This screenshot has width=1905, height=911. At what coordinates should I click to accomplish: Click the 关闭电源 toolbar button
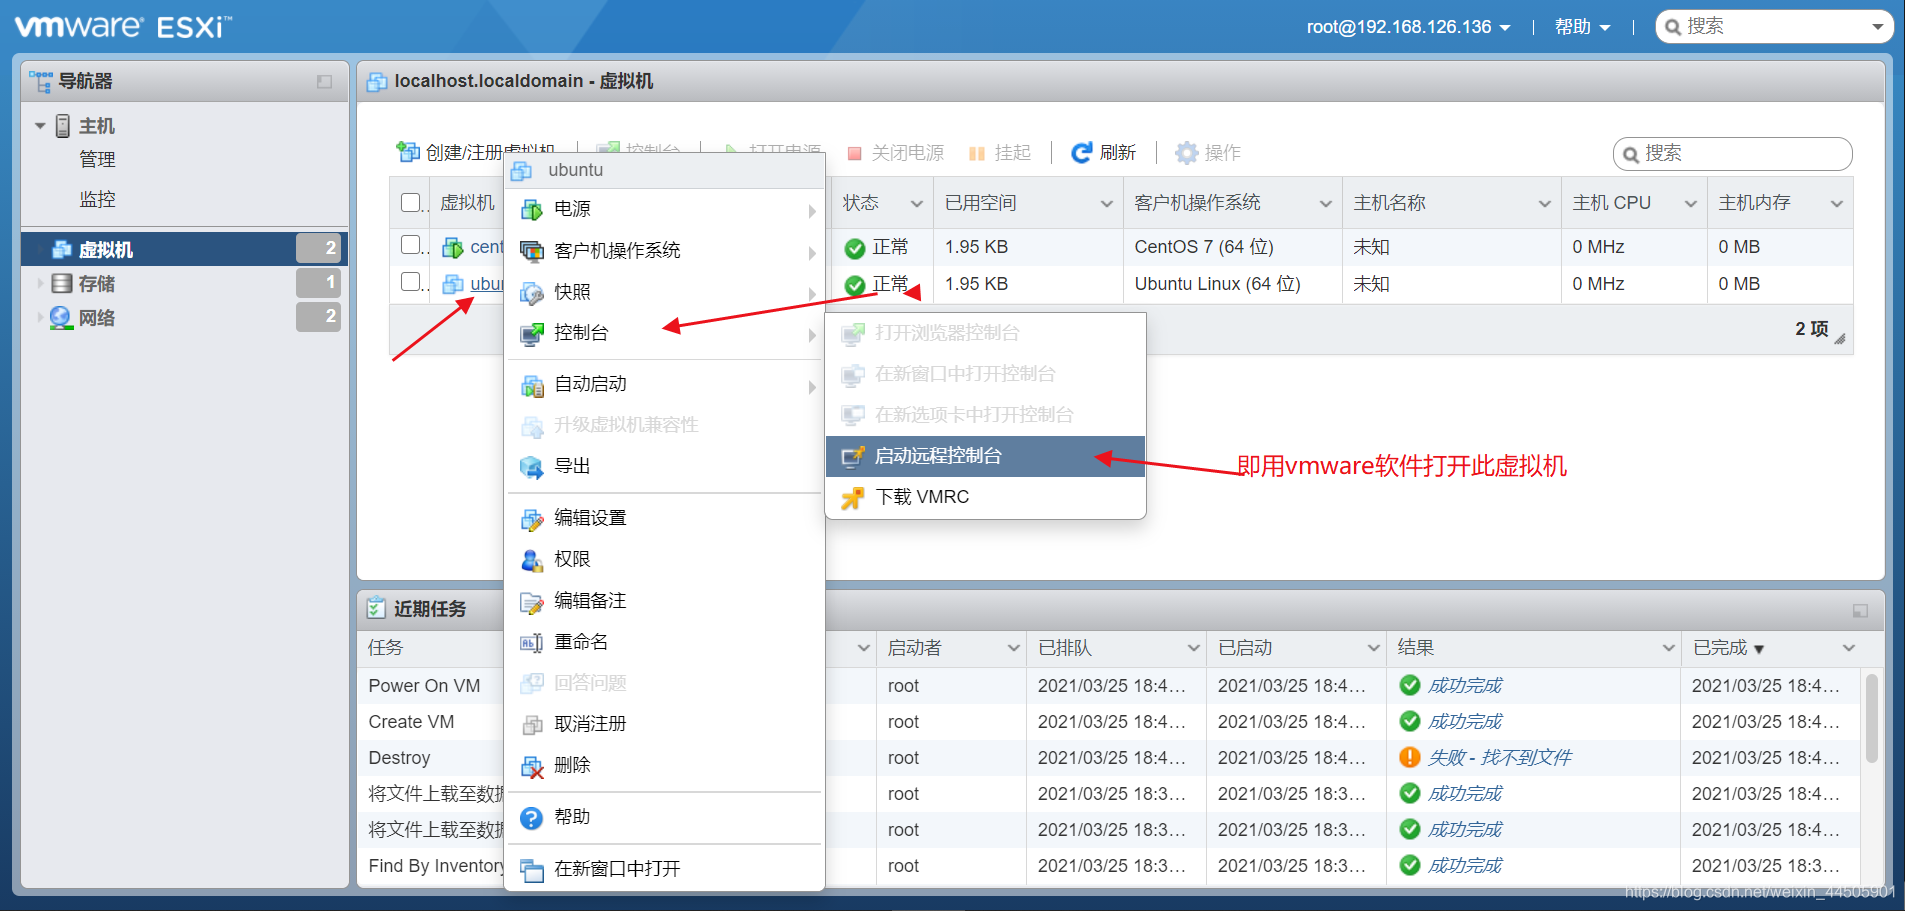click(x=895, y=153)
